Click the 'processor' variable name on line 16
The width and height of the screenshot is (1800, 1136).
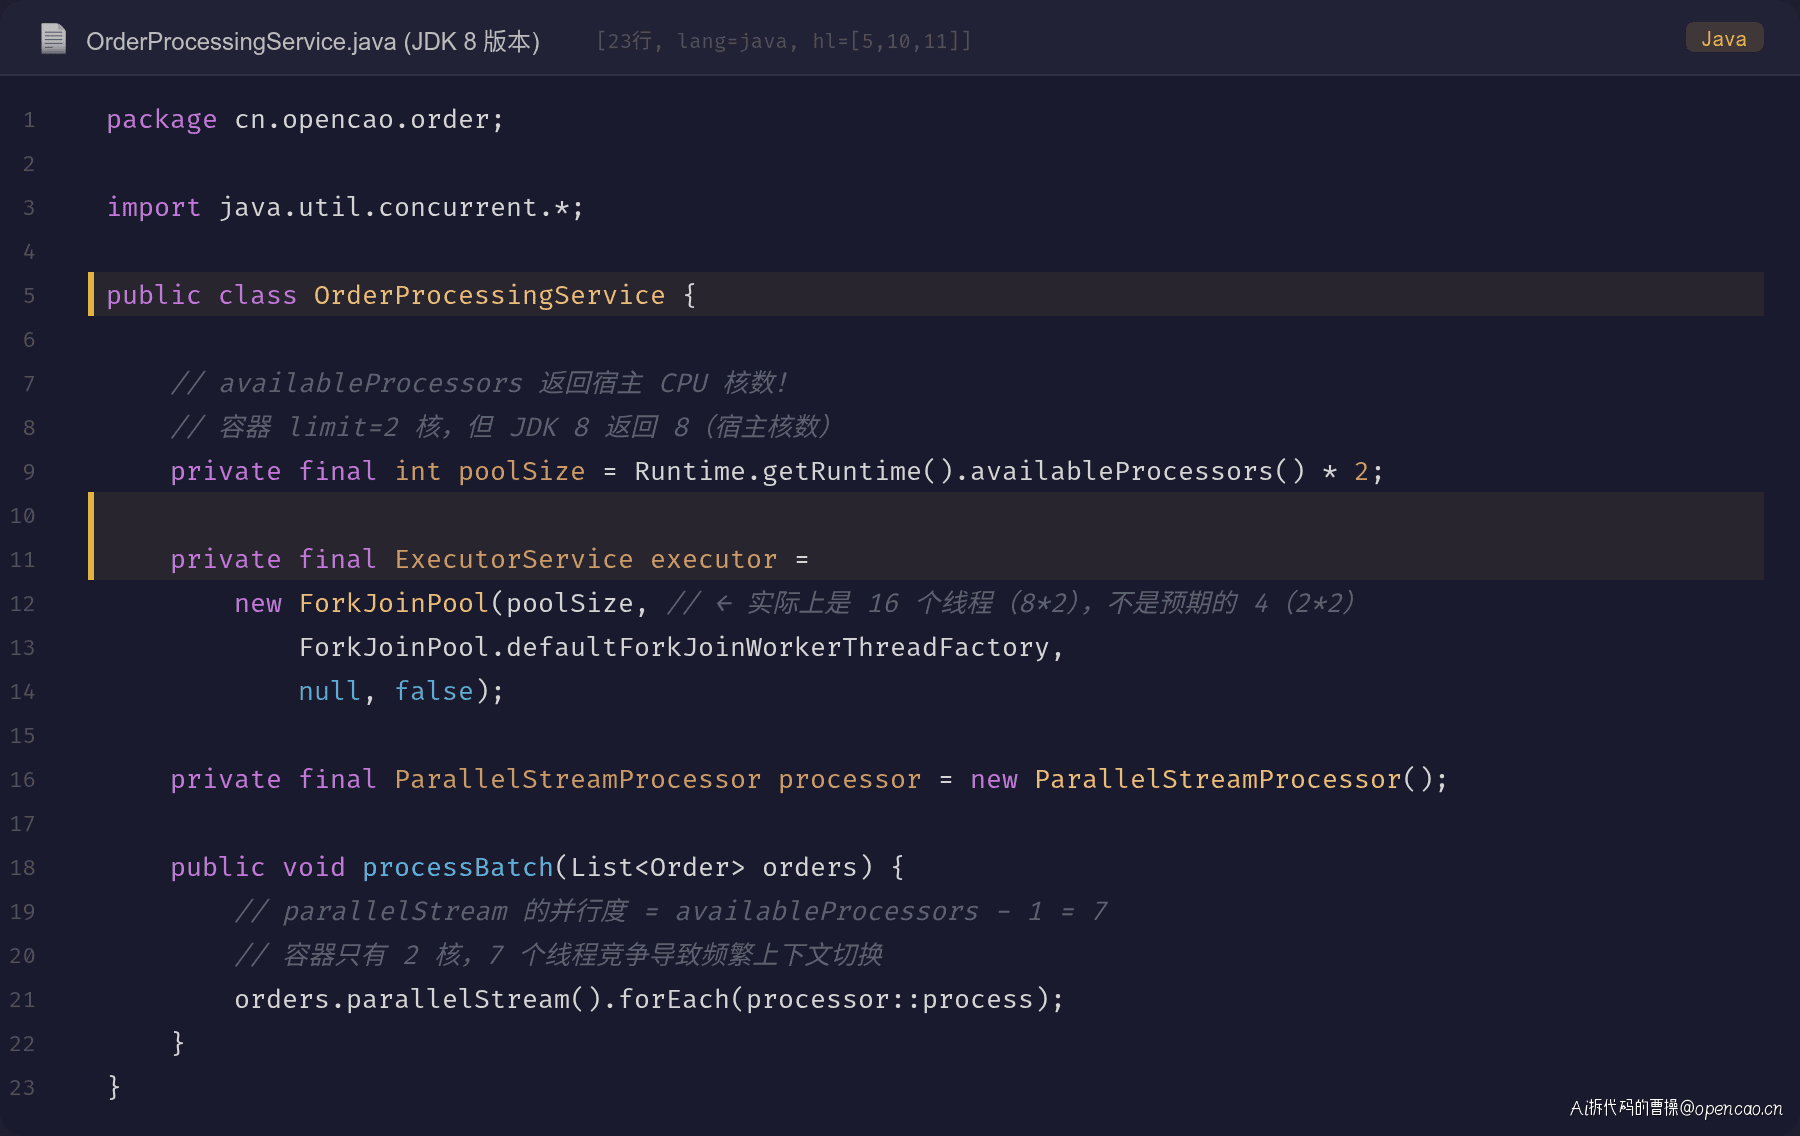849,780
